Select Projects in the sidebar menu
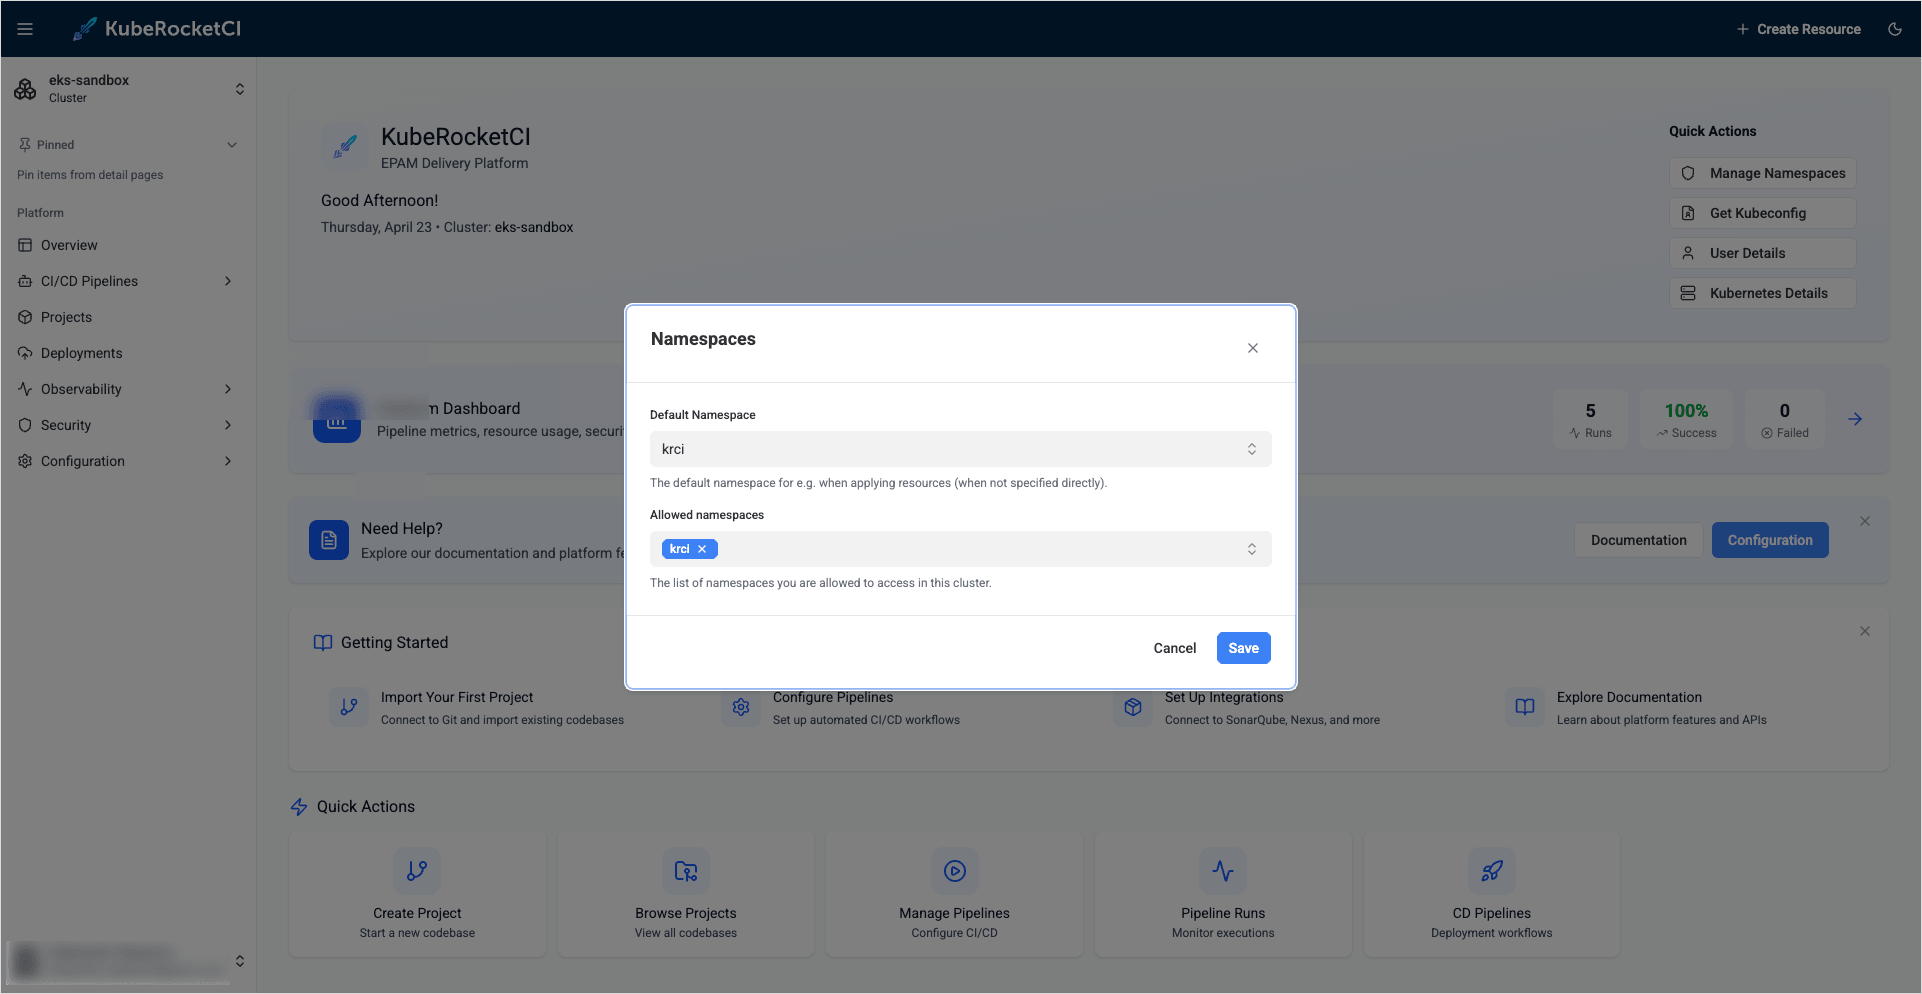Screen dimensions: 1922x994 coord(67,317)
